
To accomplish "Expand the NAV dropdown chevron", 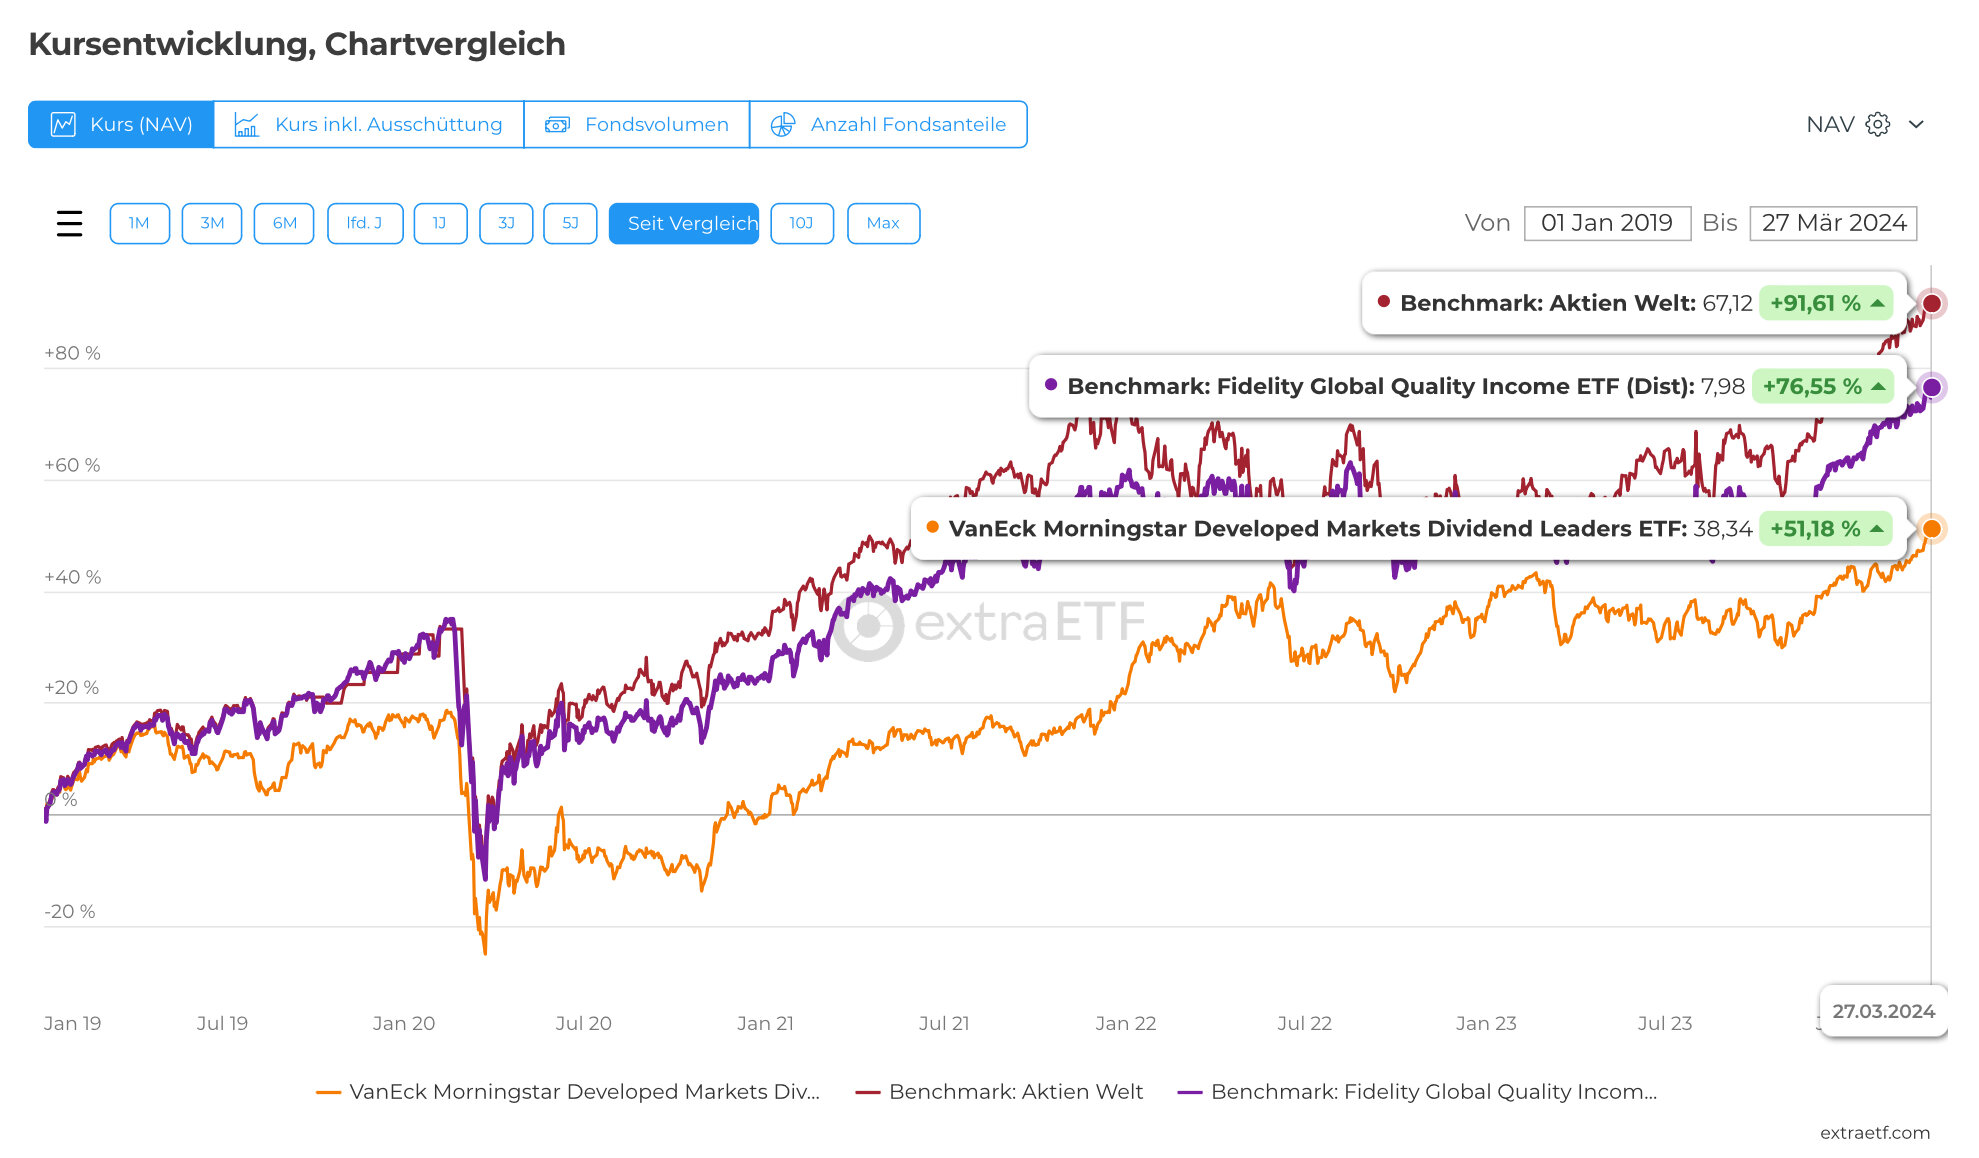I will point(1916,125).
